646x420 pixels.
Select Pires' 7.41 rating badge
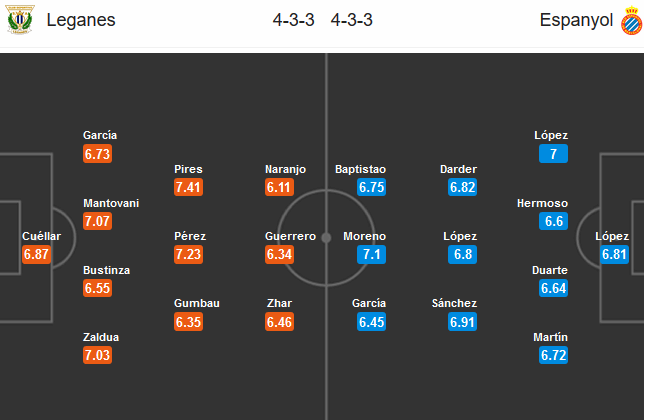188,187
